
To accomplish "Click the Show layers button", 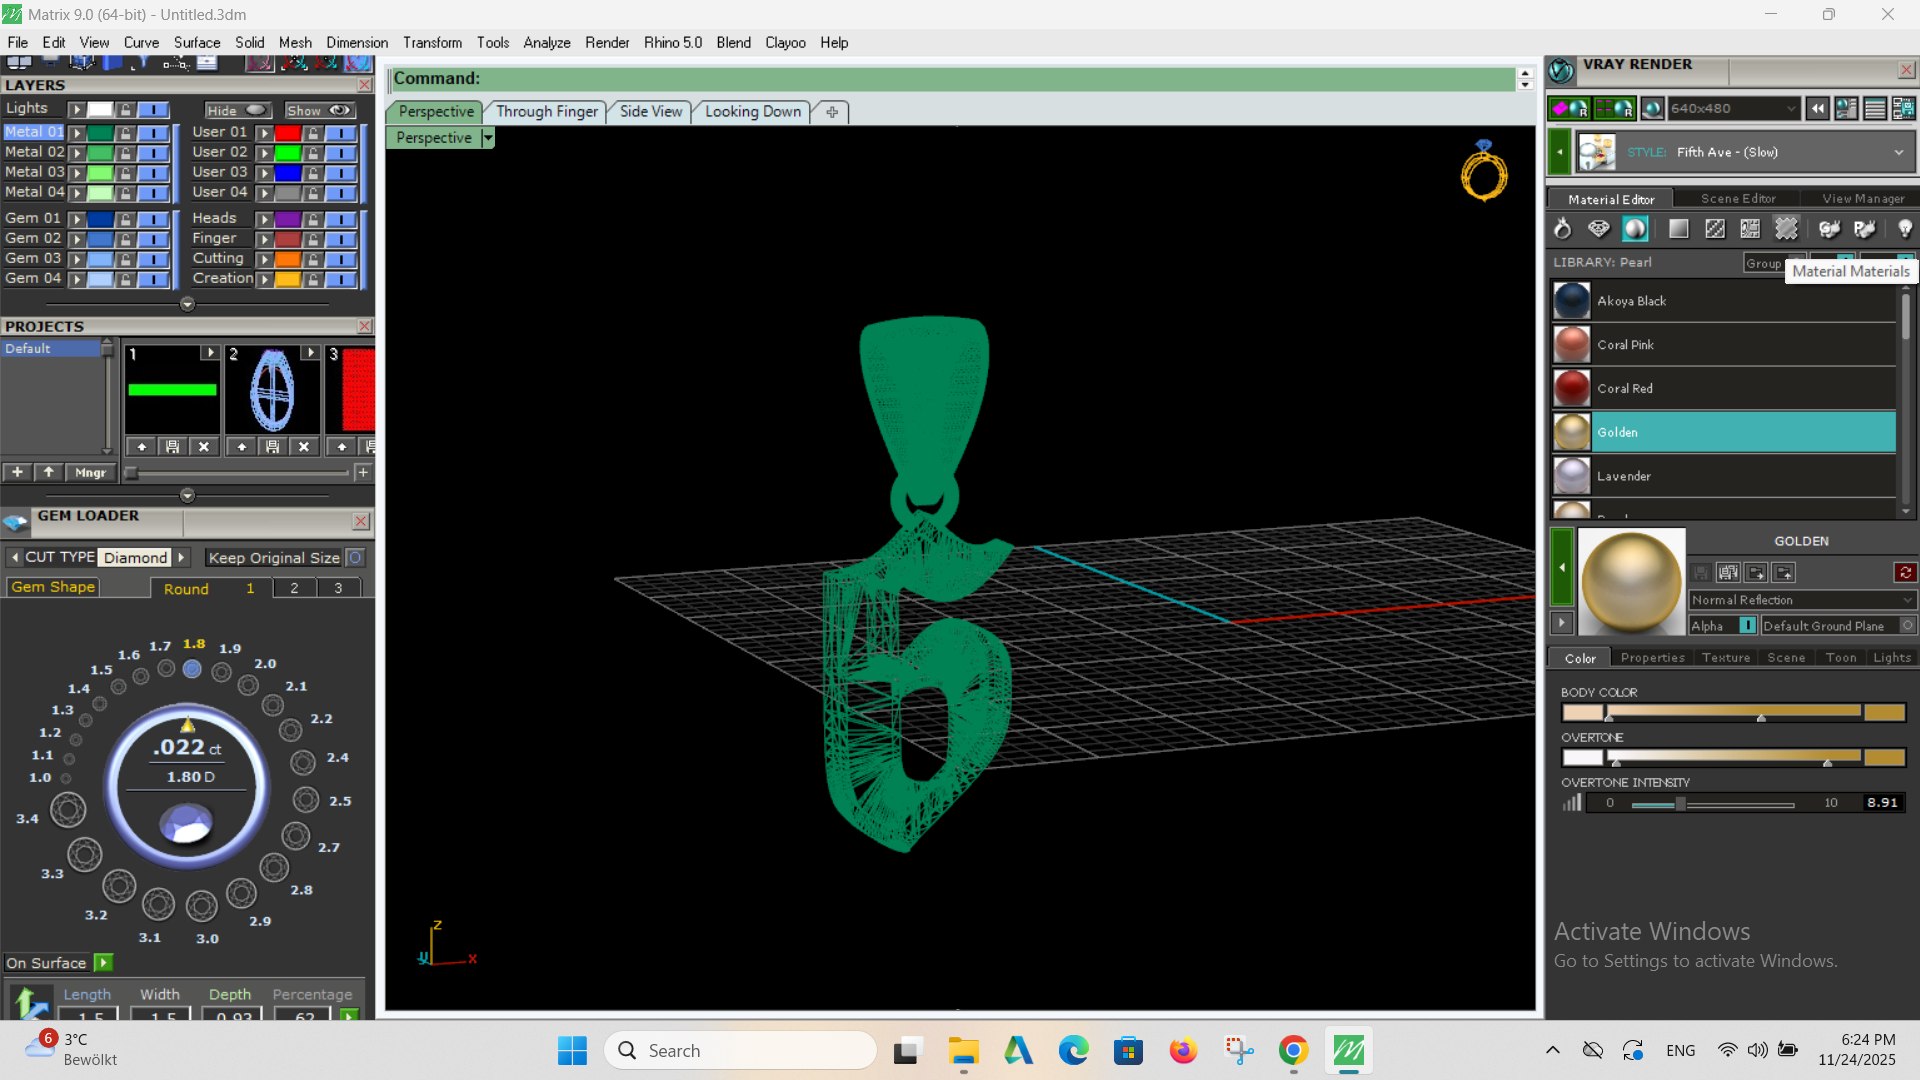I will [320, 110].
